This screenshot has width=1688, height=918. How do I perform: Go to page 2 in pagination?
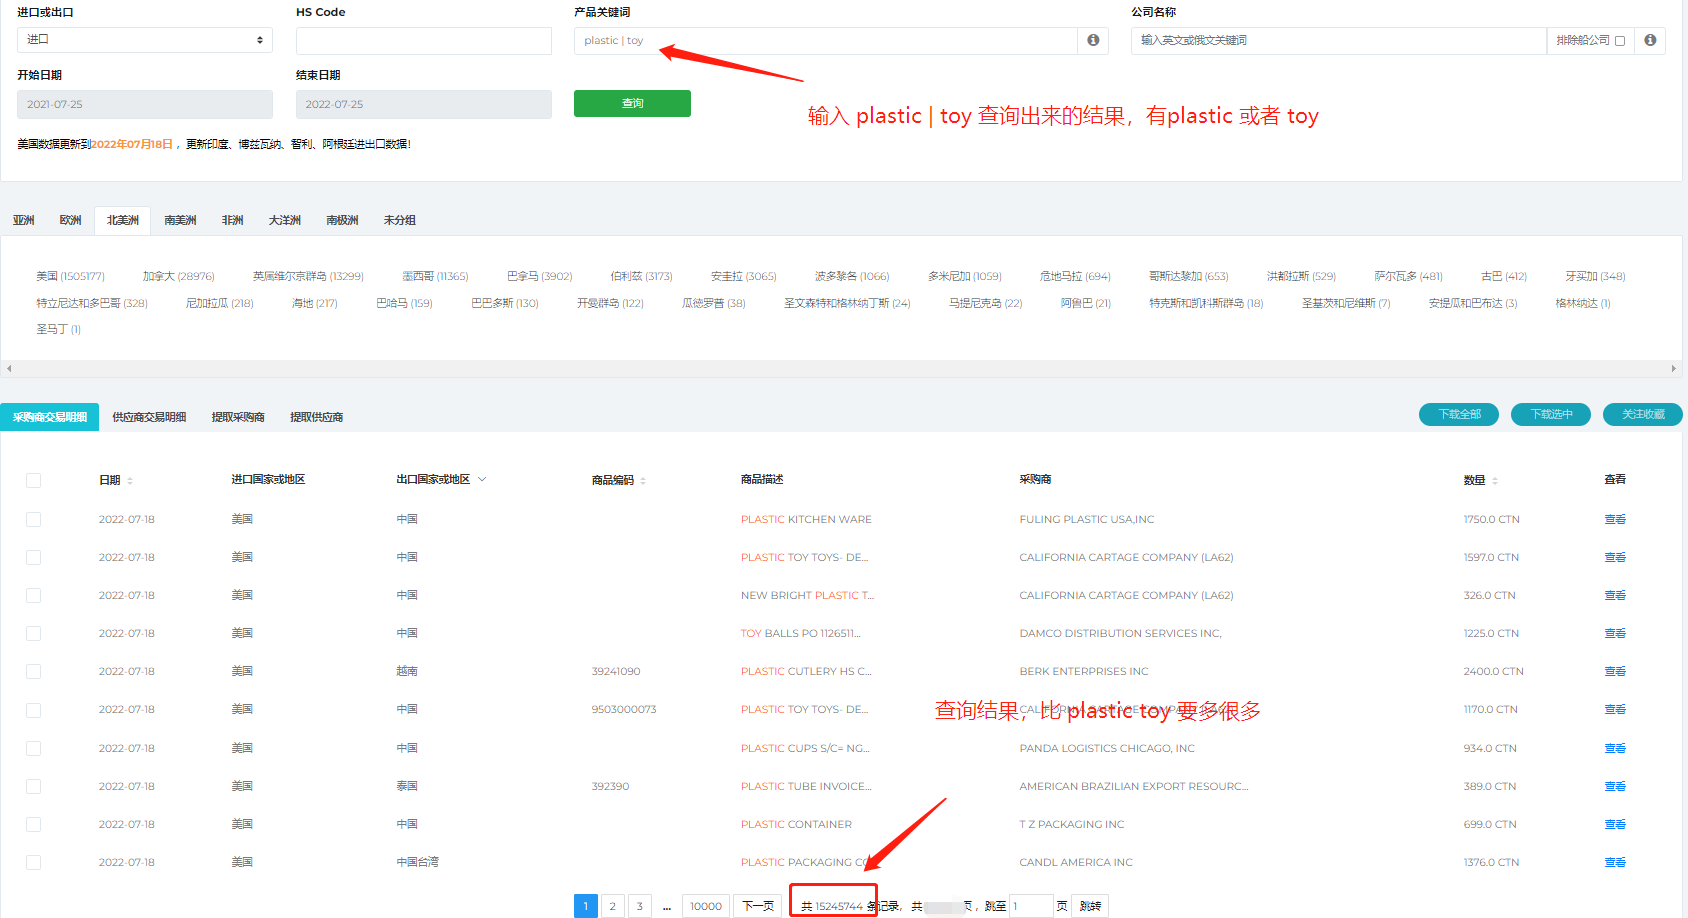click(613, 906)
